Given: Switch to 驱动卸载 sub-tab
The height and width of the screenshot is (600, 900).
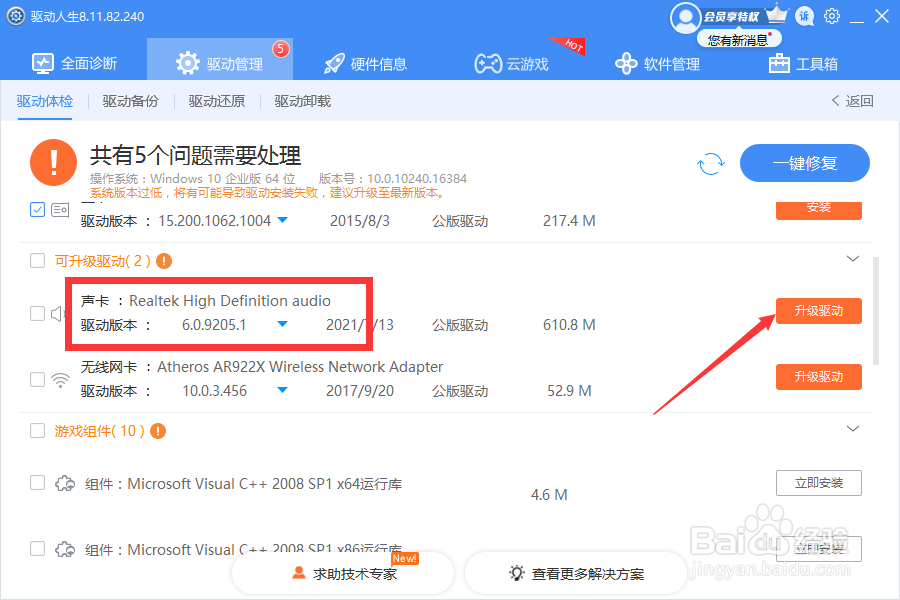Looking at the screenshot, I should pos(302,102).
